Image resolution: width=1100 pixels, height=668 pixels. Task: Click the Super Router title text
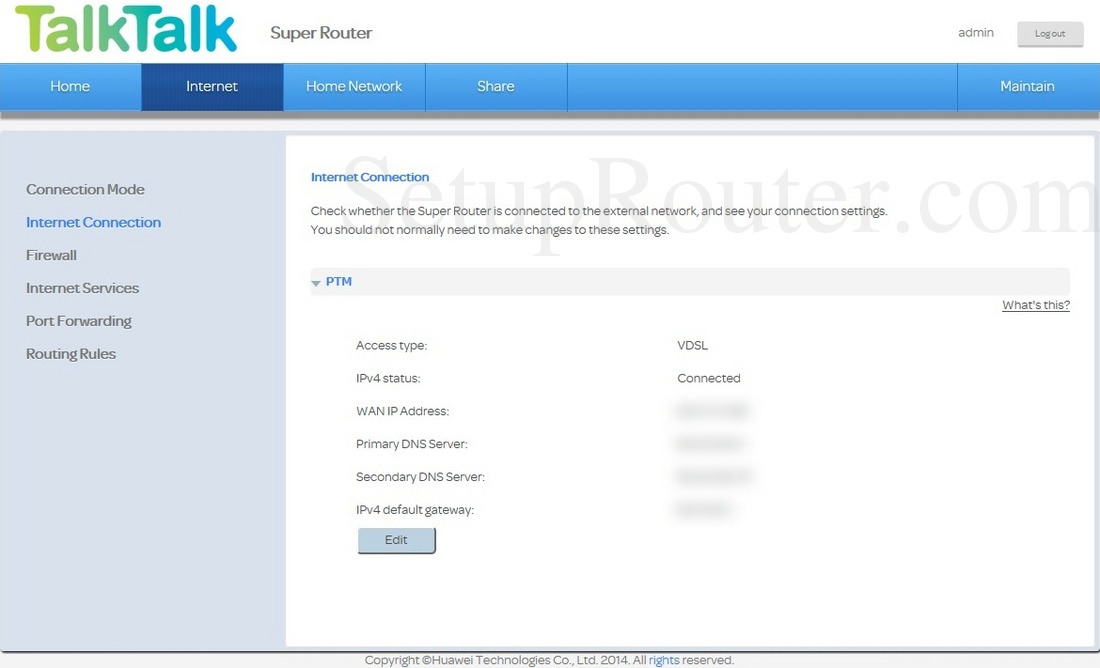[321, 33]
